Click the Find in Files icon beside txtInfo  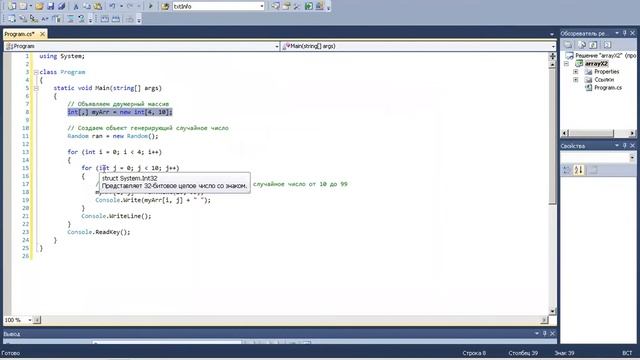tap(165, 6)
